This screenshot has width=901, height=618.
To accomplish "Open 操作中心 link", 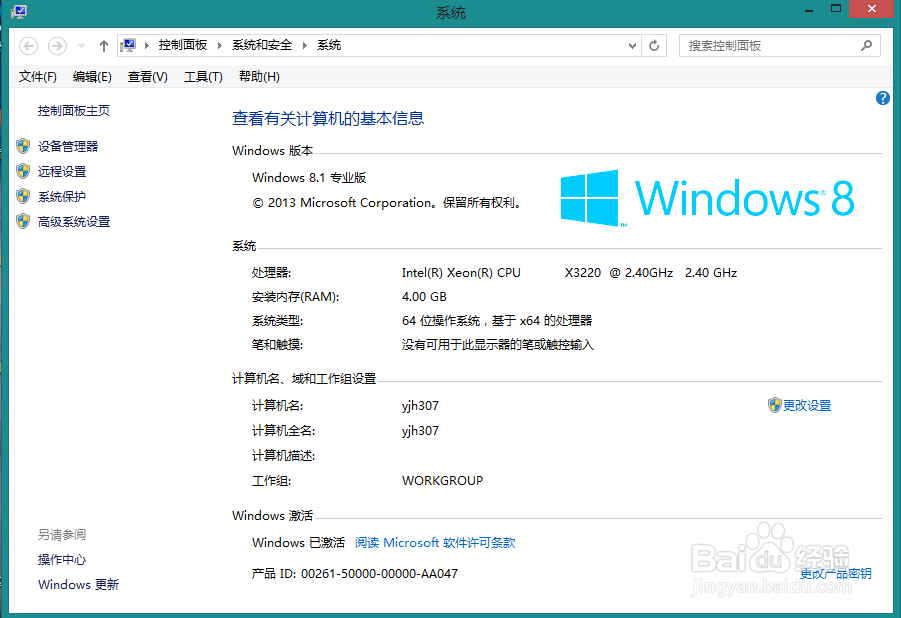I will coord(62,559).
